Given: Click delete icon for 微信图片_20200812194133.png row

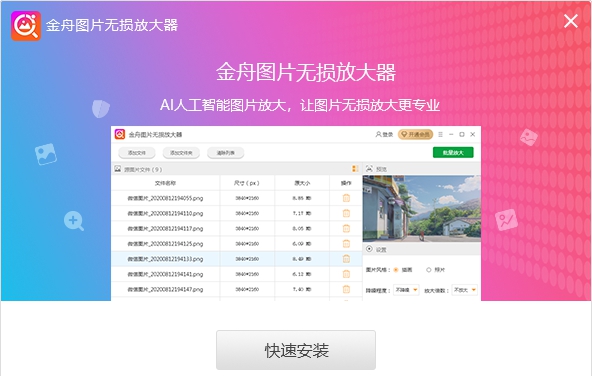Looking at the screenshot, I should (346, 259).
